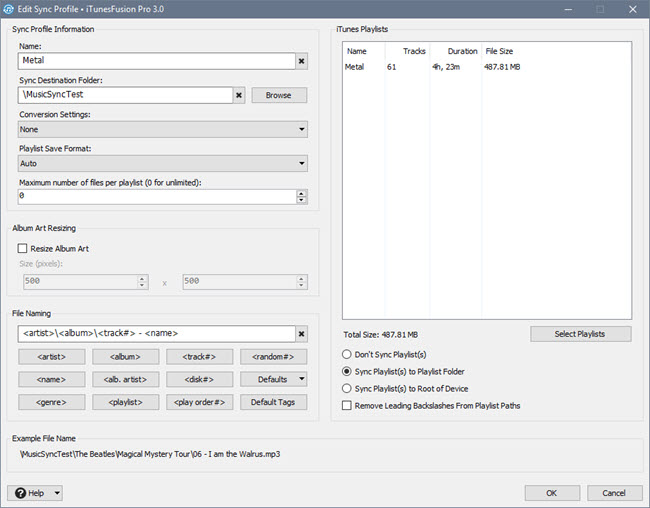Click the Cancel button
Viewport: 650px width, 508px height.
point(614,493)
